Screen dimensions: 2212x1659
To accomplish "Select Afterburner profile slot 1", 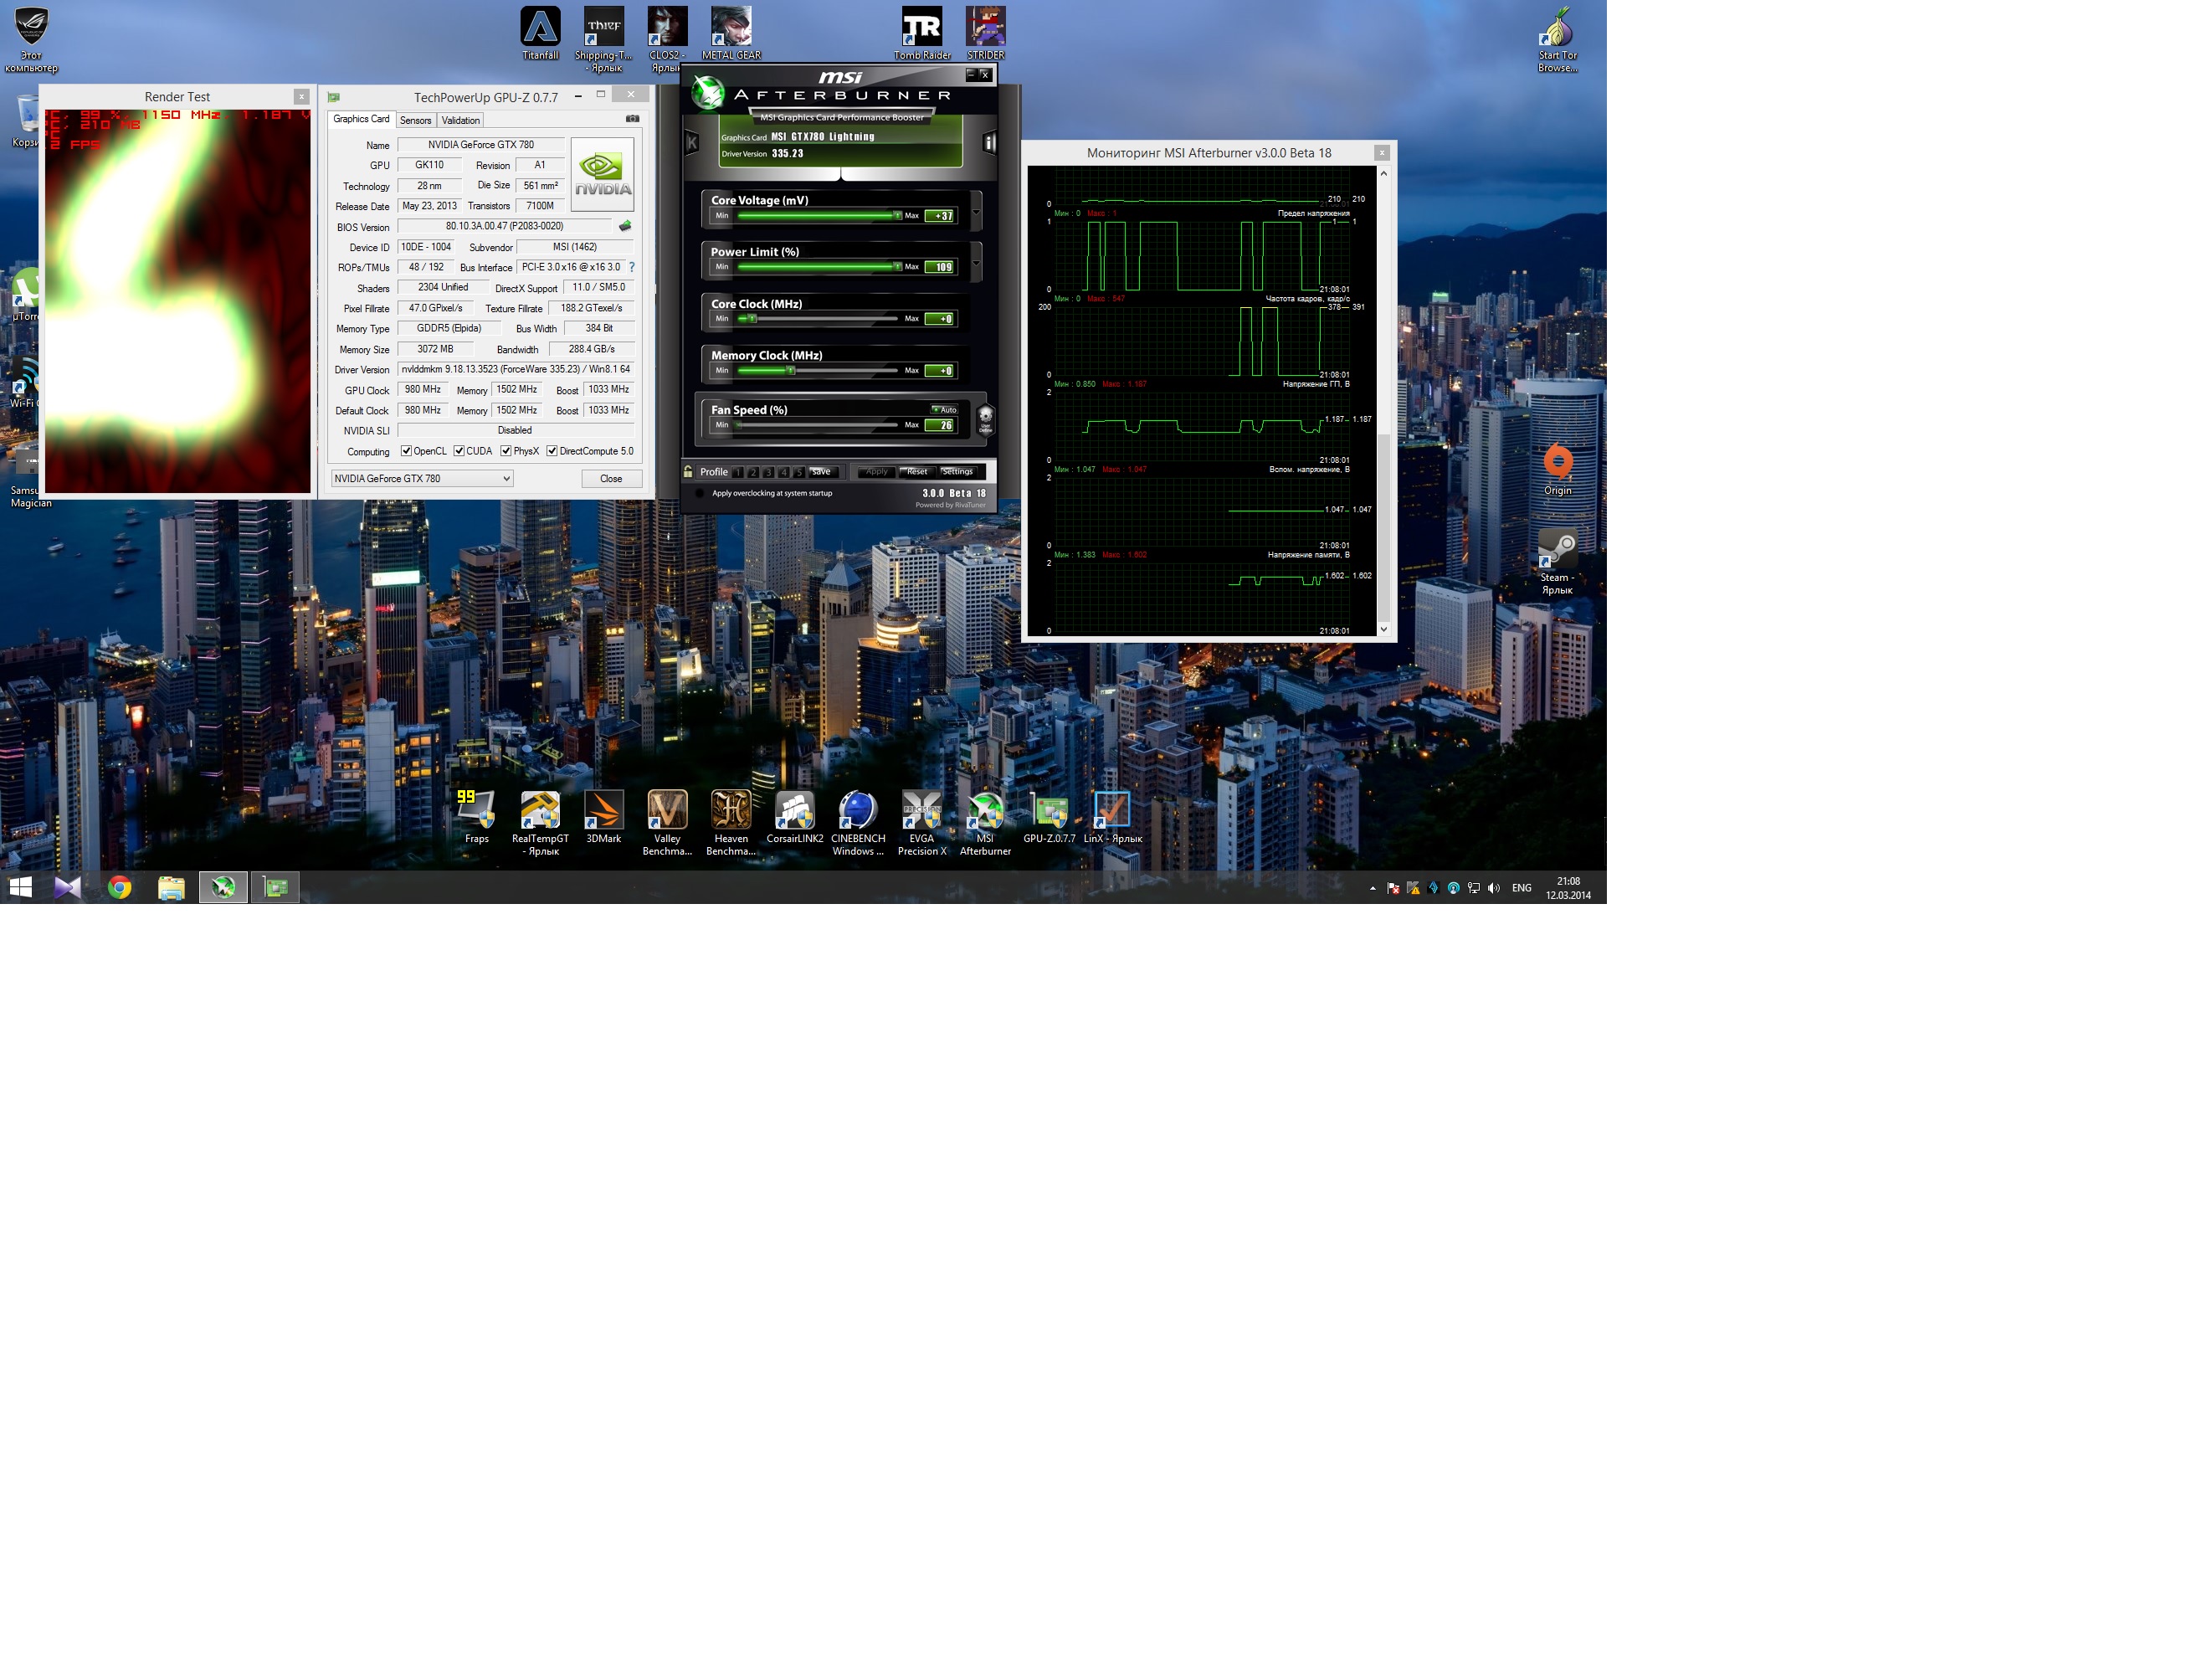I will point(738,472).
